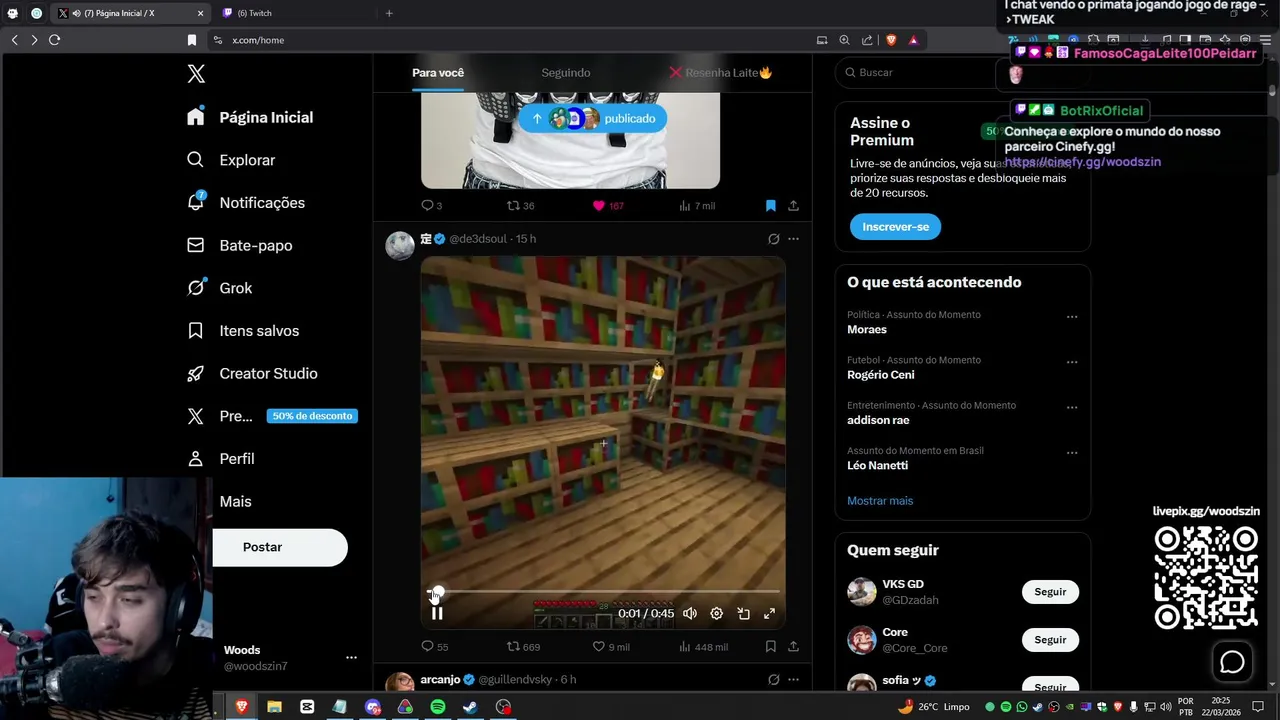Click the zoom magnifier in address bar
Viewport: 1280px width, 720px height.
point(844,40)
